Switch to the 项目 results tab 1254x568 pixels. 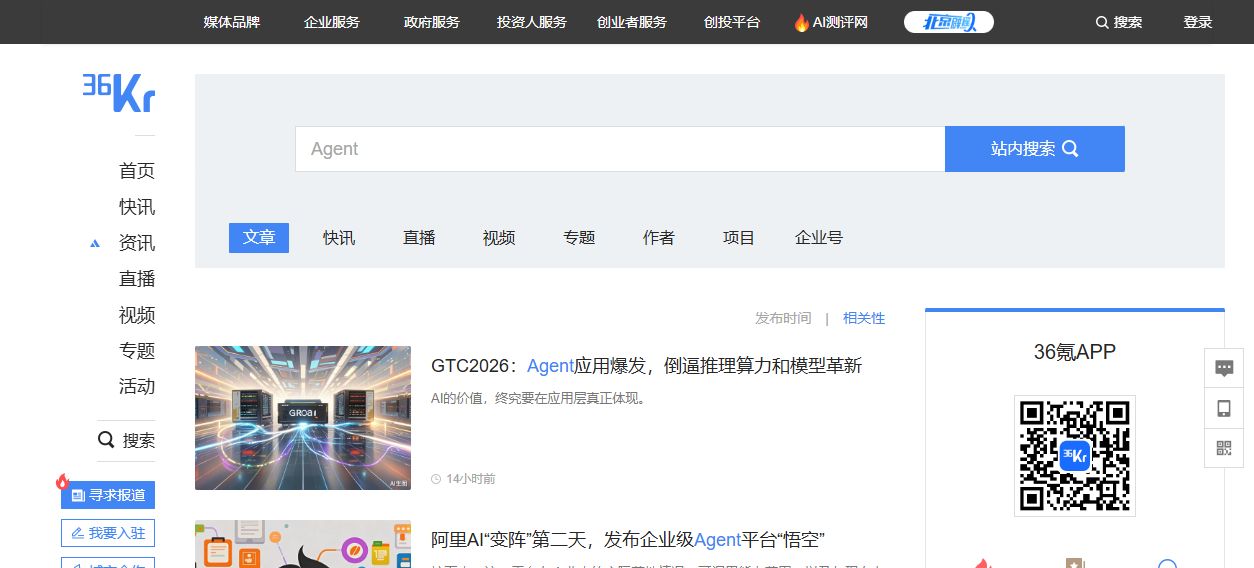pyautogui.click(x=739, y=238)
